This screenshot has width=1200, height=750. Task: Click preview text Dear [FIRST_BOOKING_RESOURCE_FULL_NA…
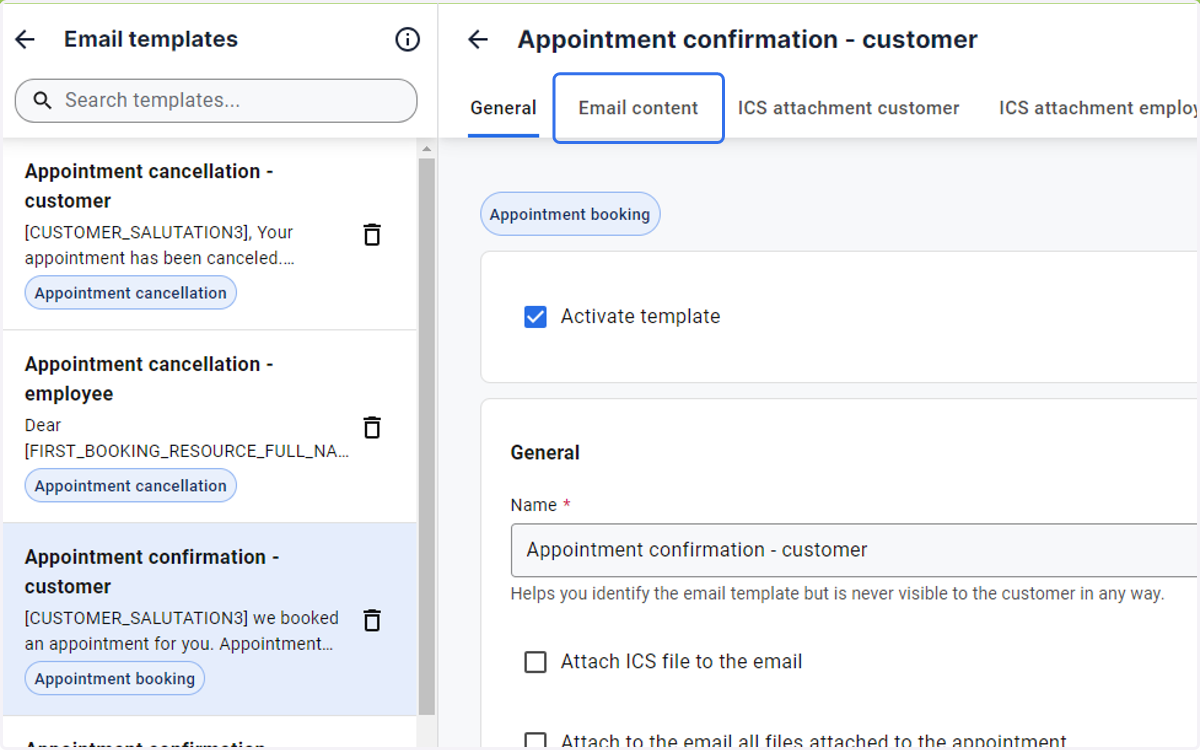coord(187,438)
